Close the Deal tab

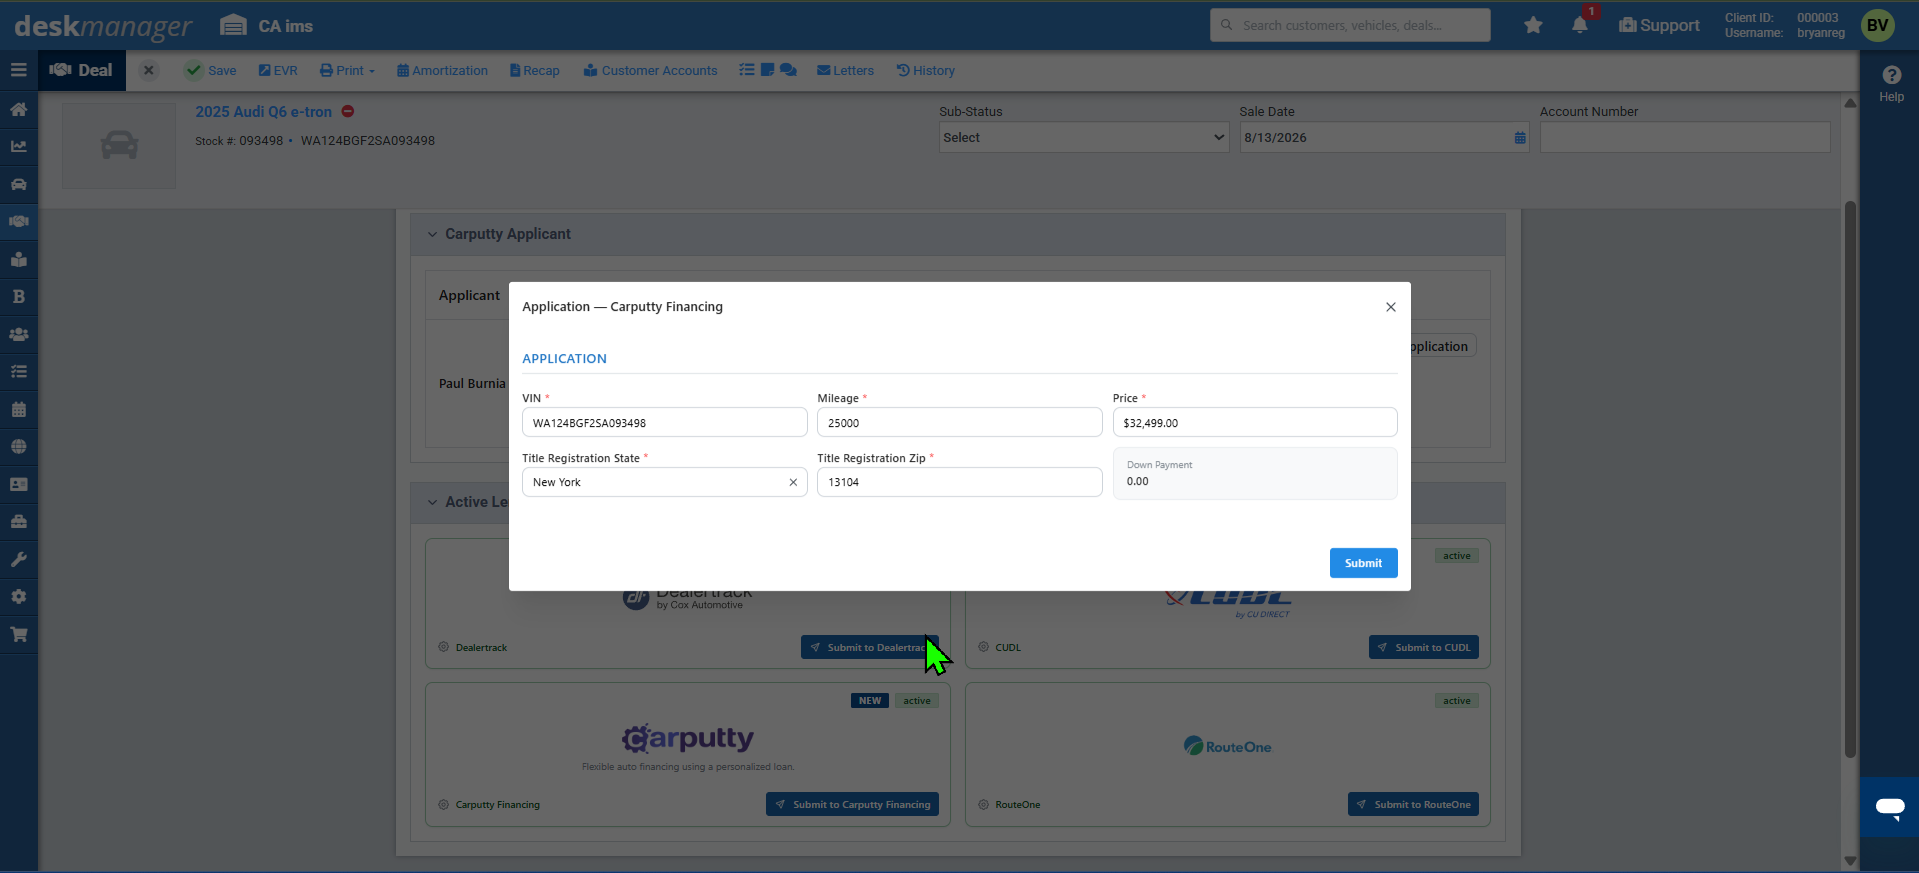(148, 70)
